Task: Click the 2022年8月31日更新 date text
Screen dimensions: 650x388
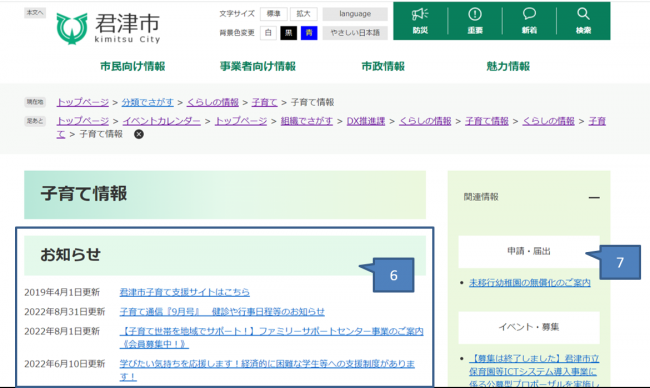Action: pyautogui.click(x=65, y=312)
